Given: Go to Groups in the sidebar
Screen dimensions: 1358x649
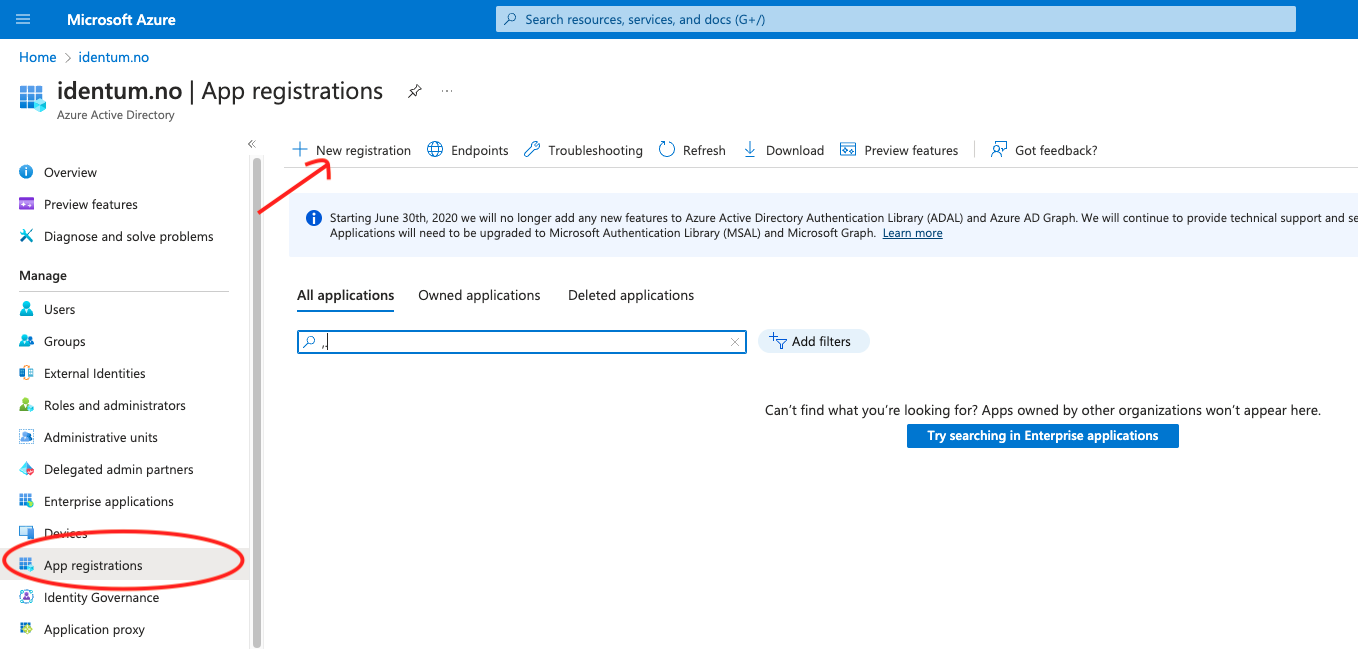Looking at the screenshot, I should pos(65,341).
